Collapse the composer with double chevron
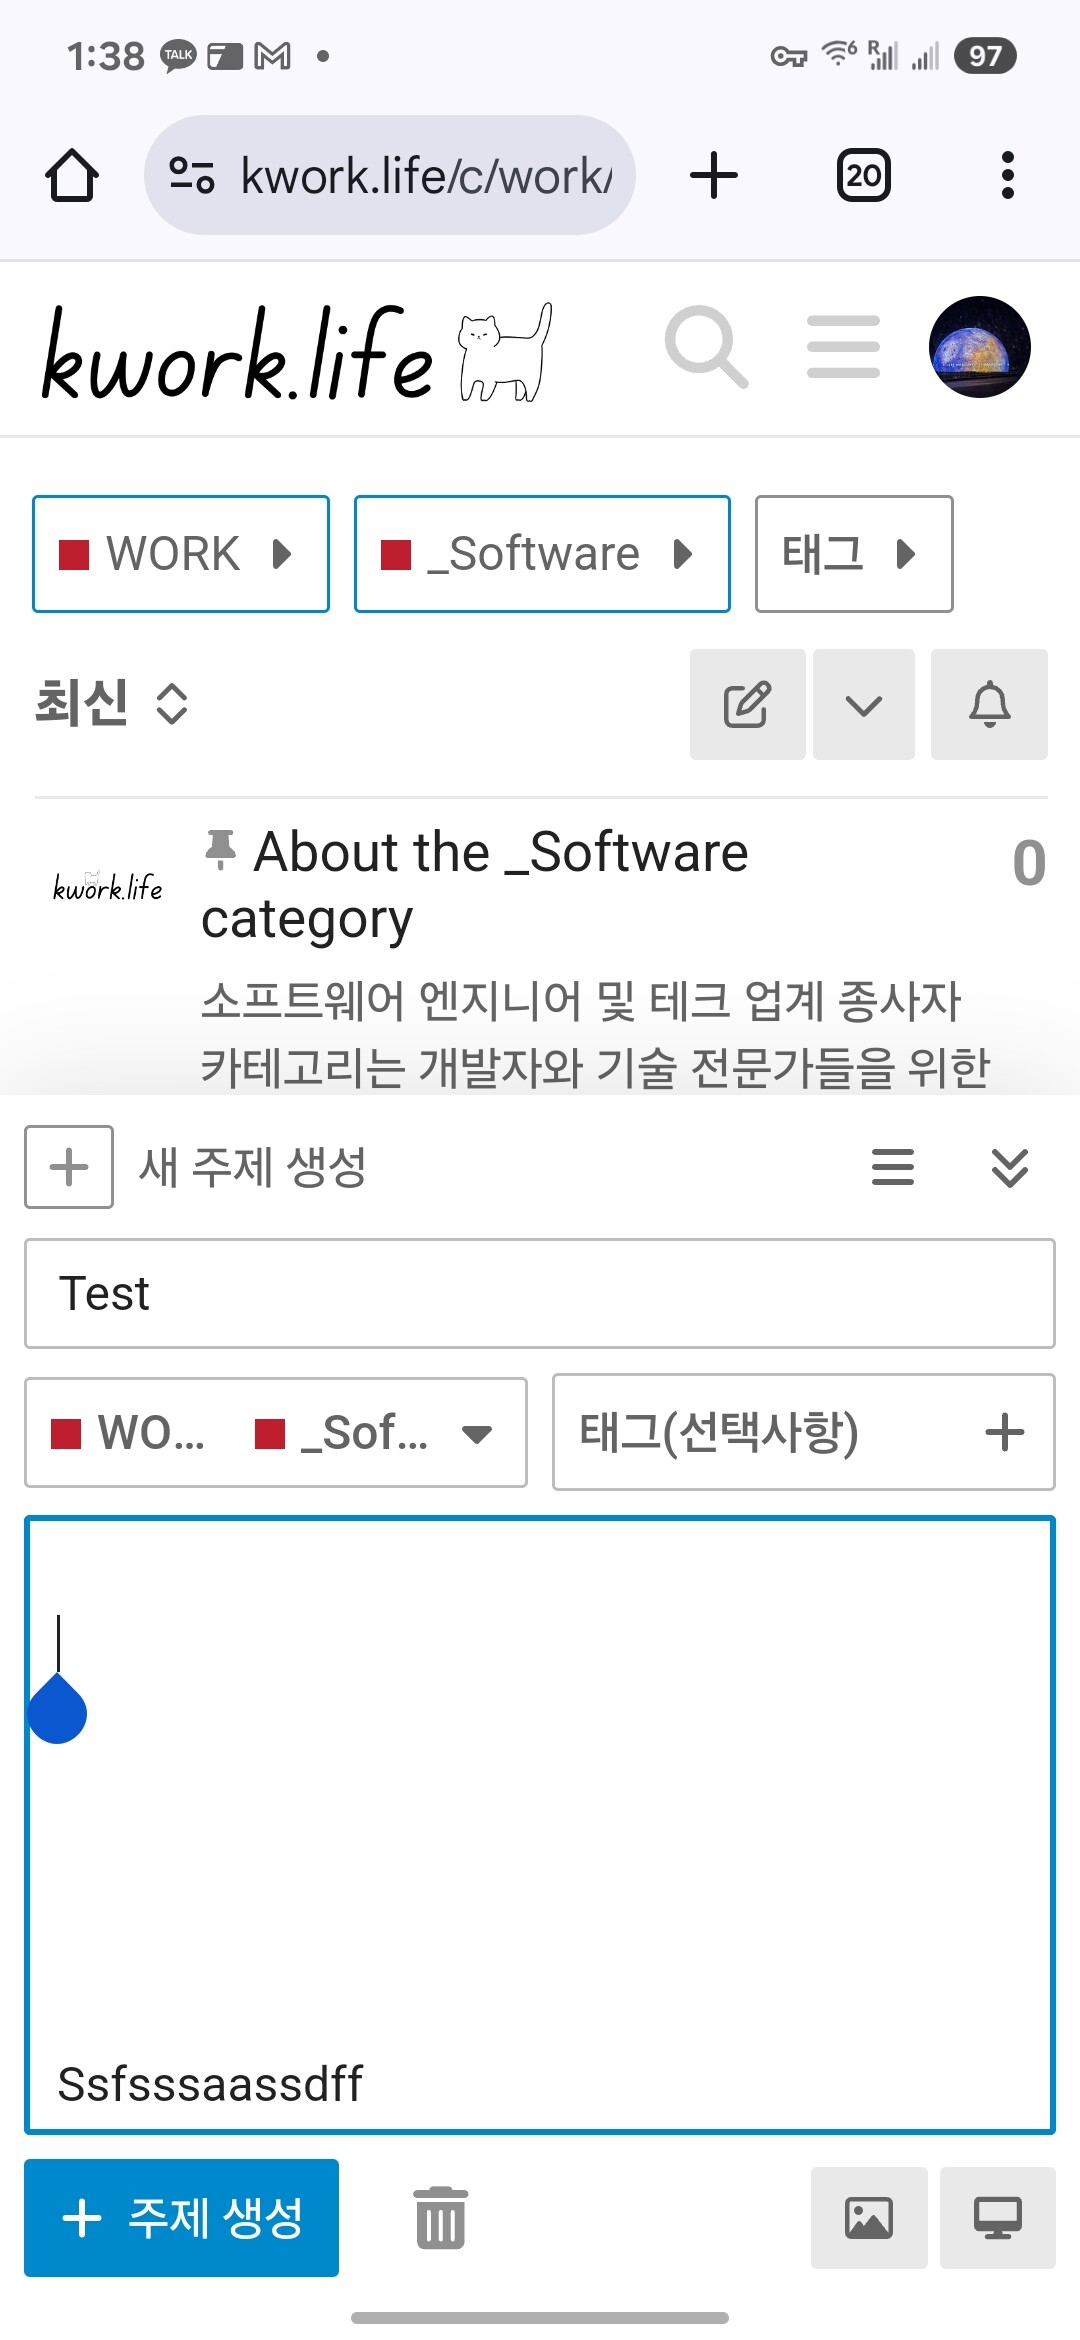The image size is (1080, 2340). [1009, 1167]
